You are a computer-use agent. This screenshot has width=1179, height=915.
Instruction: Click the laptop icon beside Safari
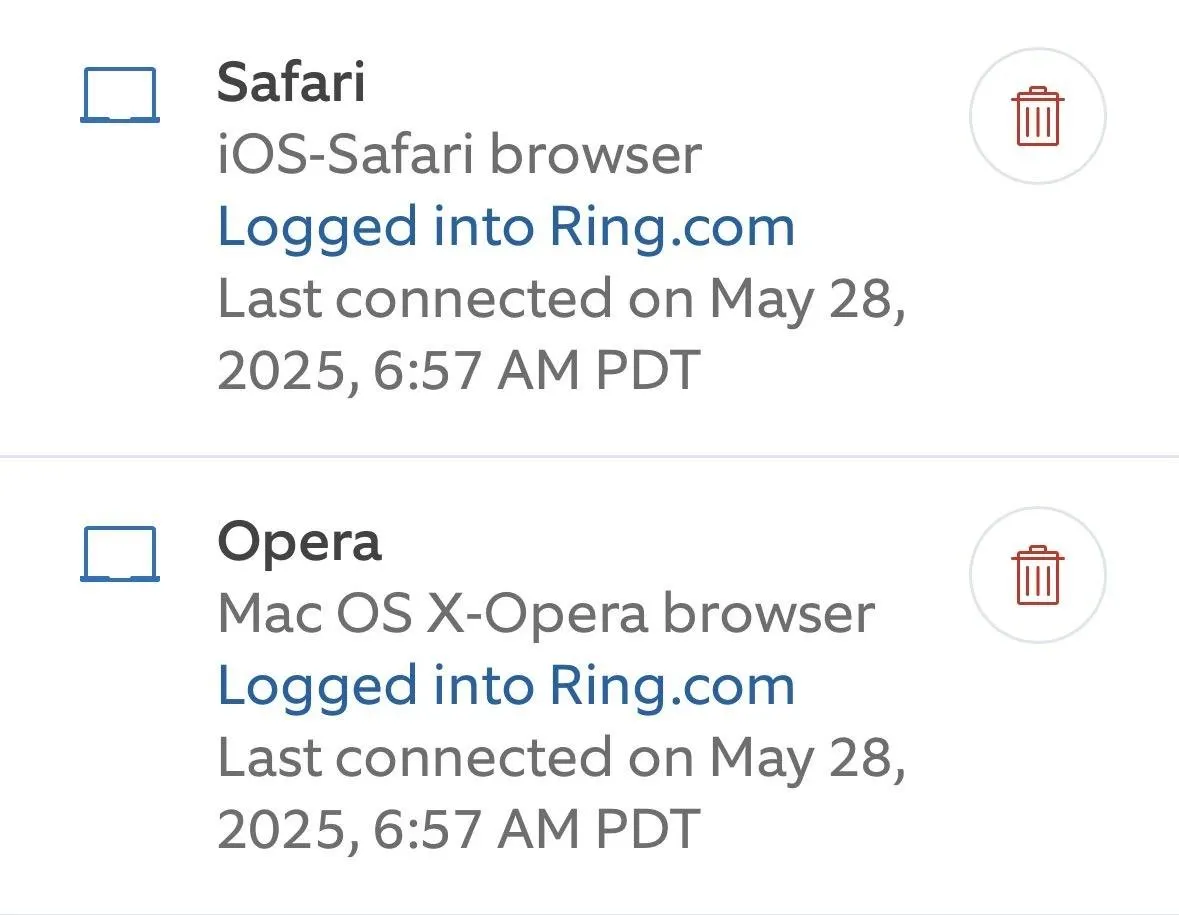(119, 95)
